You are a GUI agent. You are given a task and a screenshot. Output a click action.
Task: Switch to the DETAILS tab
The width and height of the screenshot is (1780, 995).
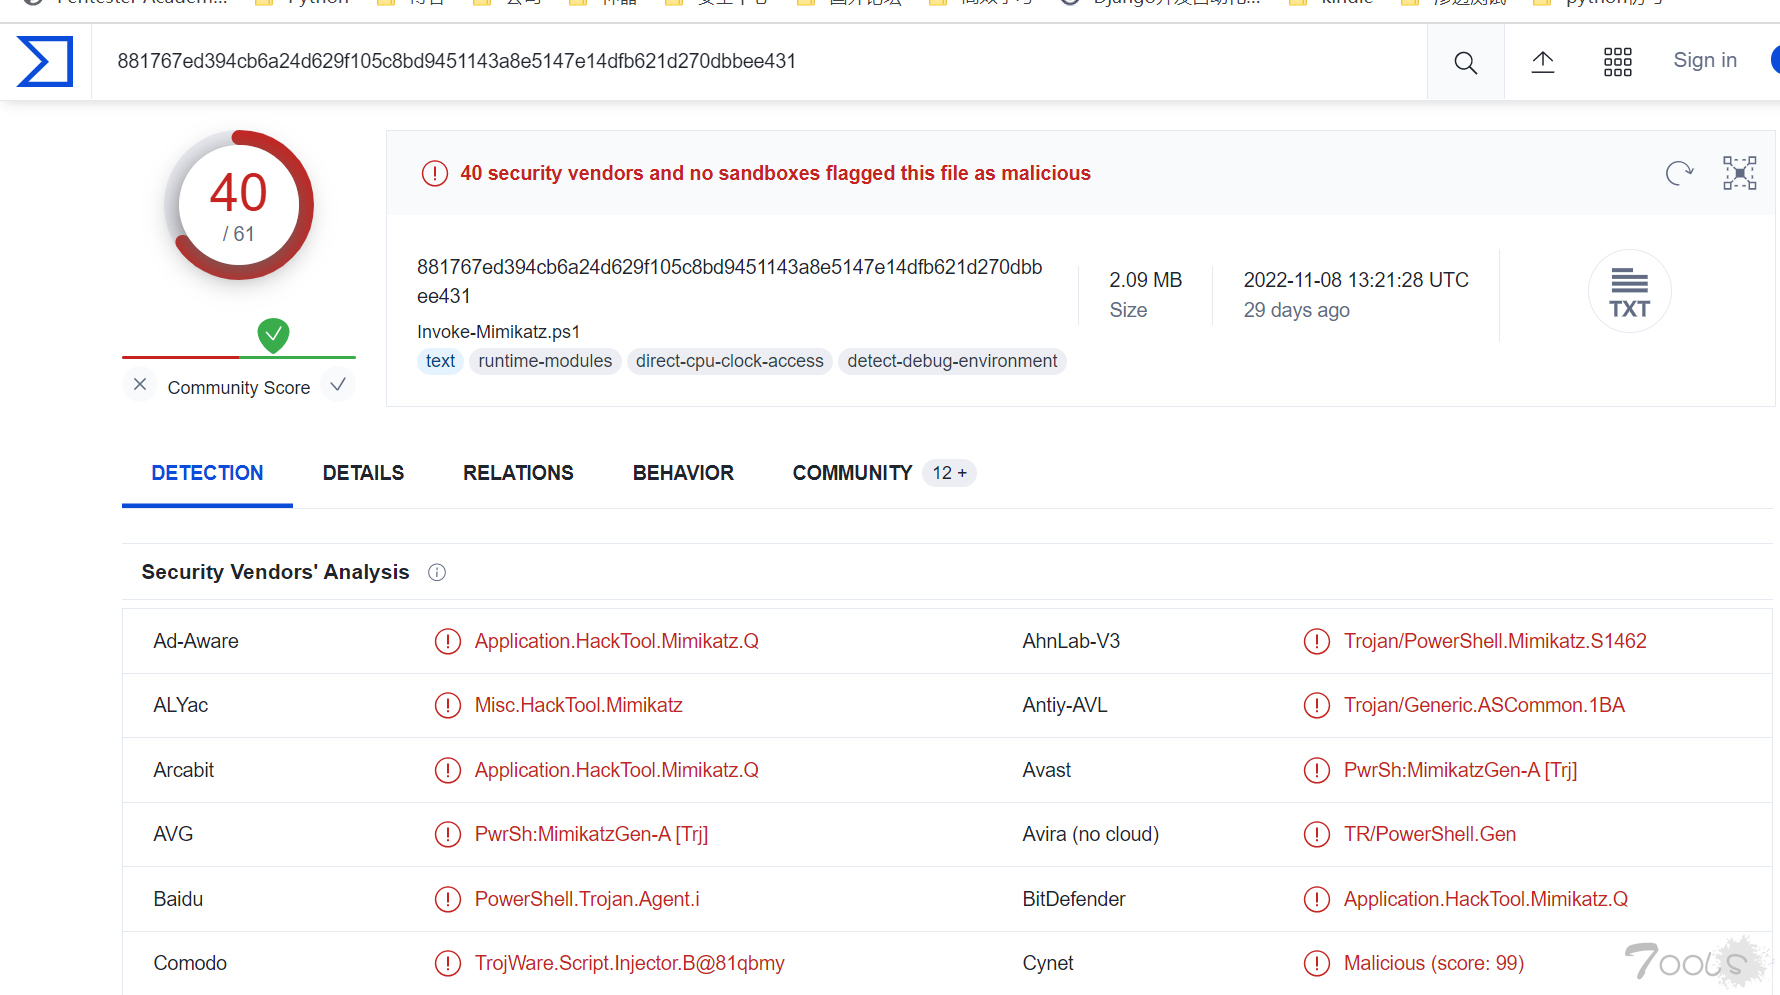coord(363,473)
